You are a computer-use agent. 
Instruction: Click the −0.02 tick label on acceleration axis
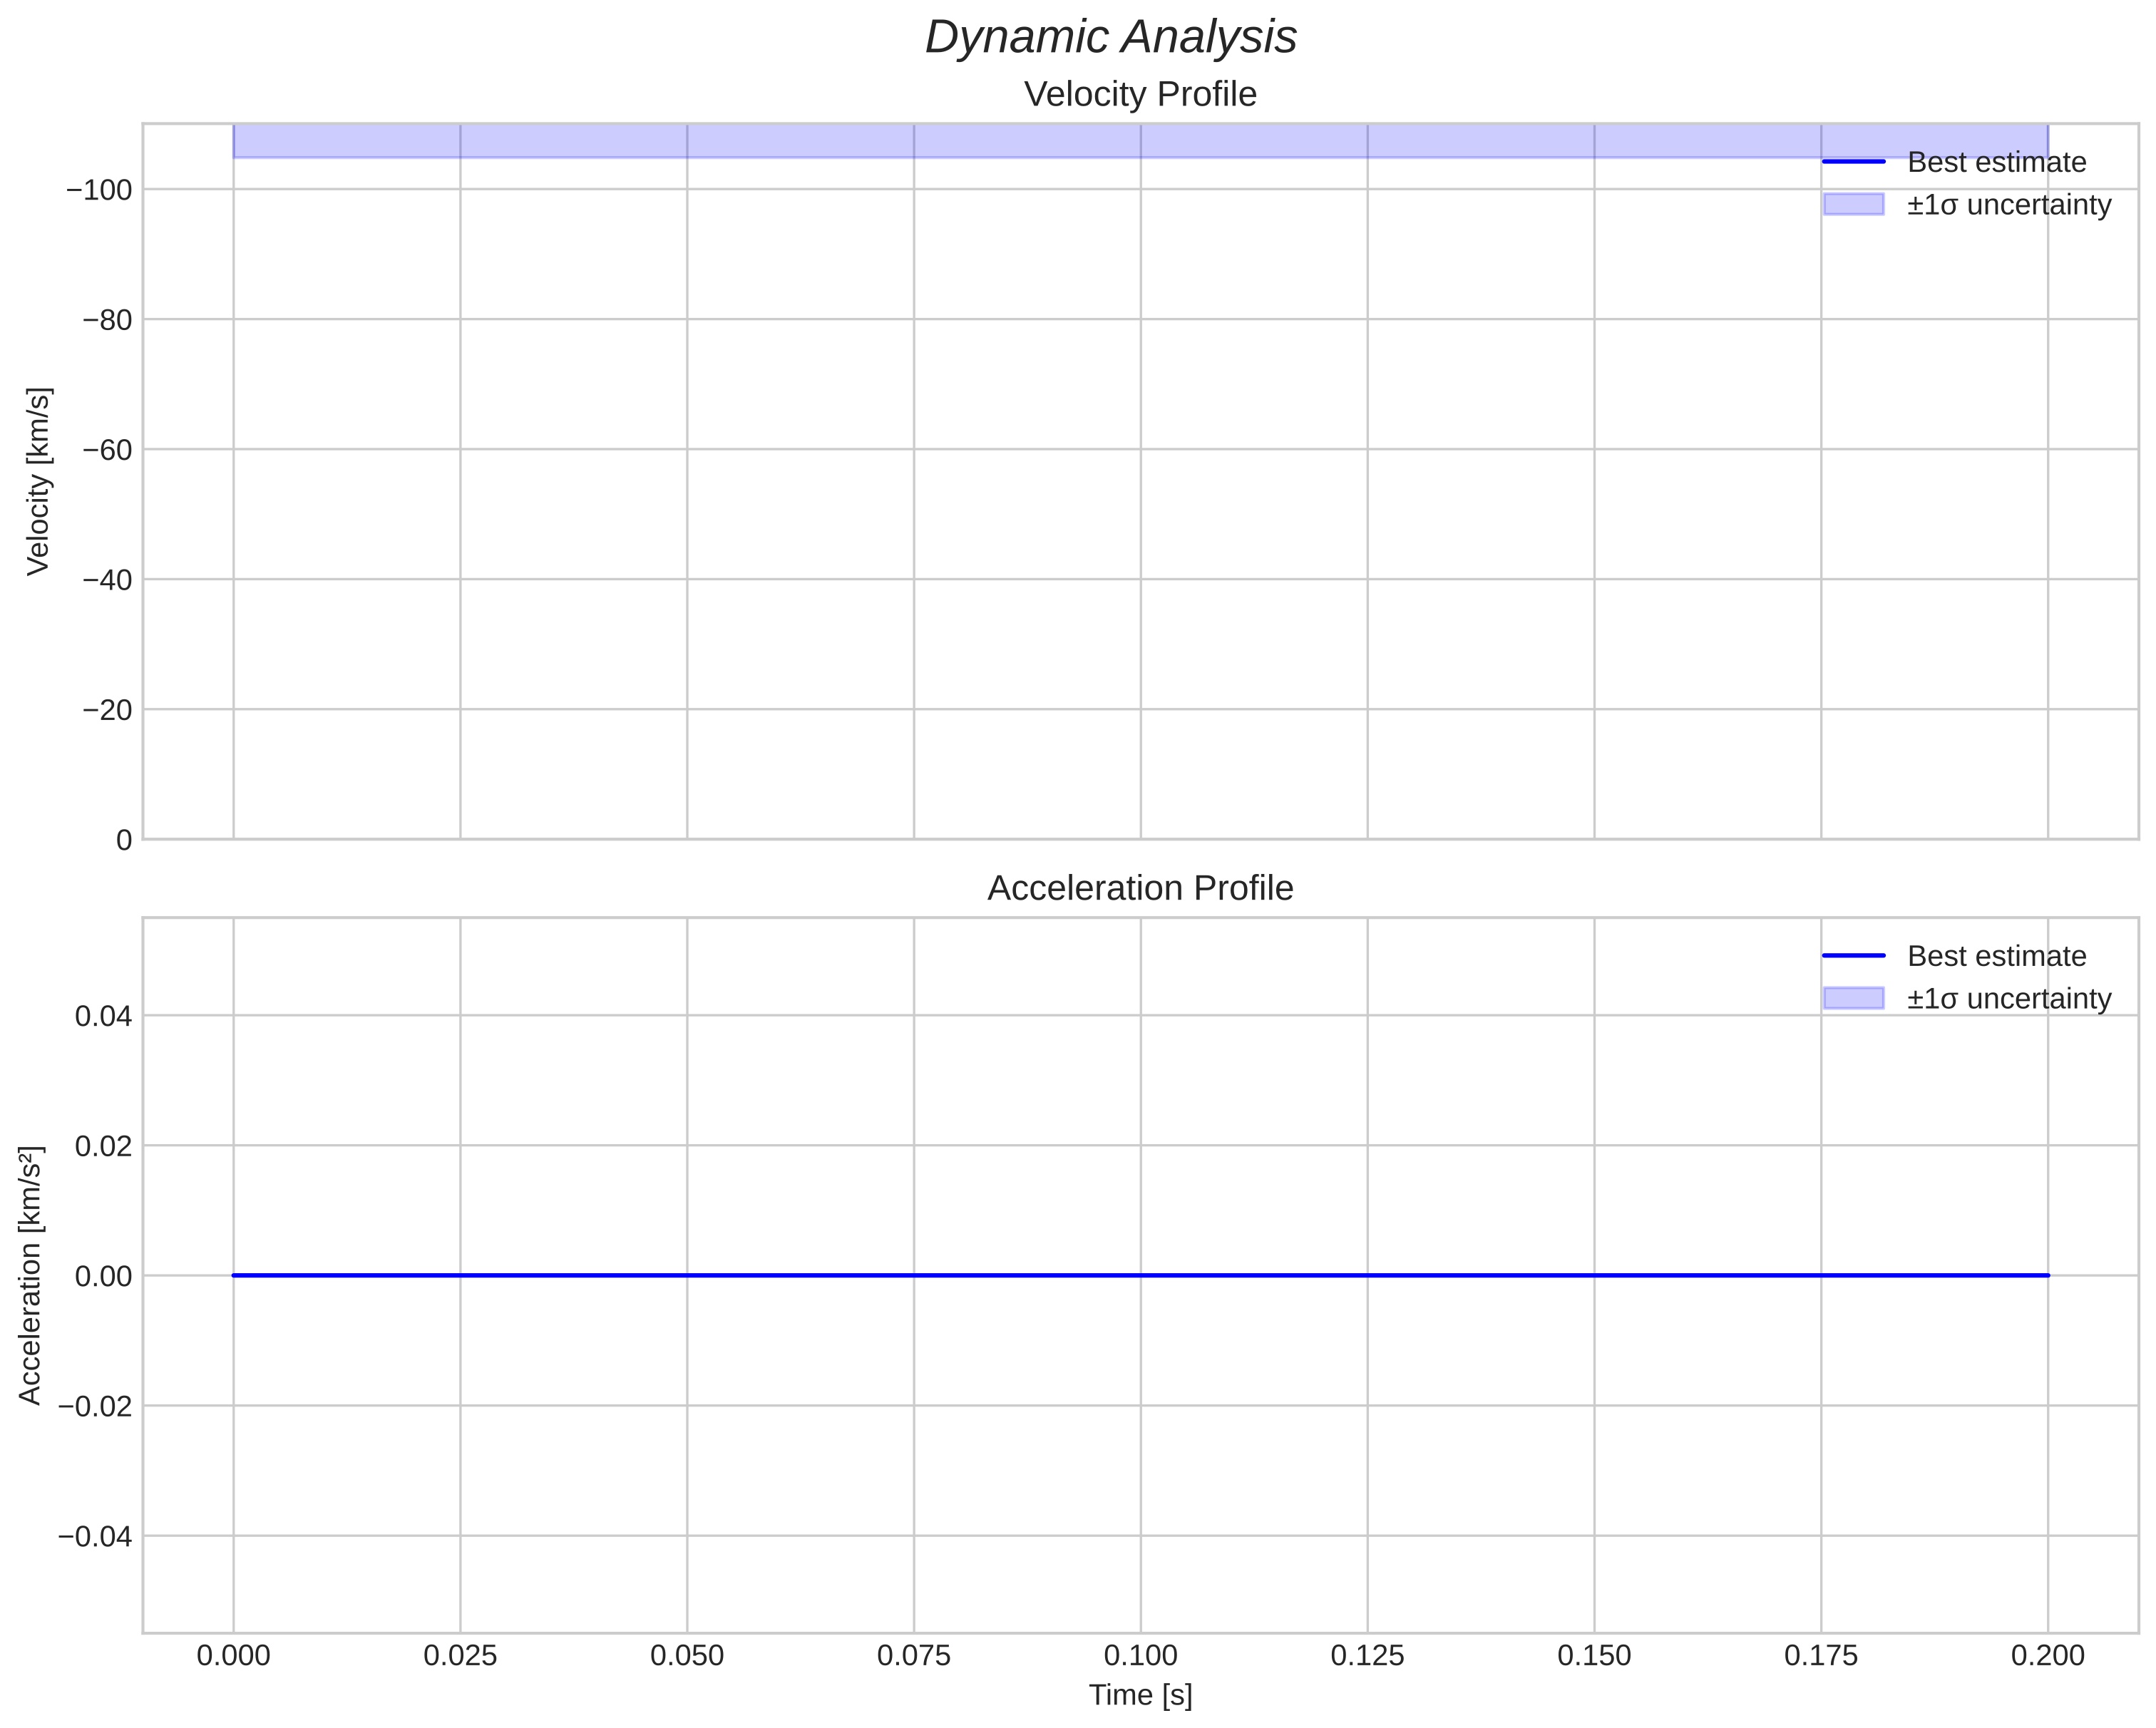95,1406
